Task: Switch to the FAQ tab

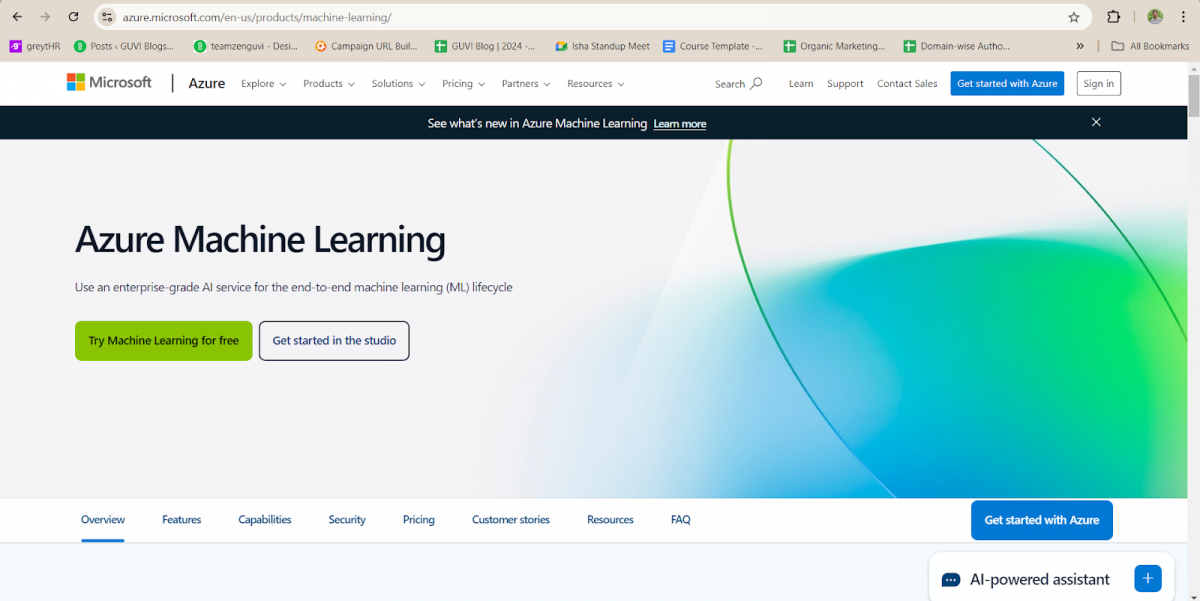Action: pyautogui.click(x=681, y=520)
